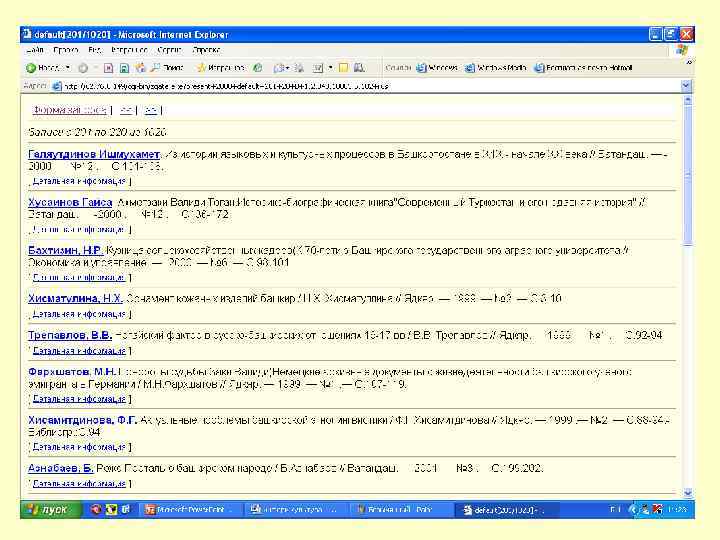Open author link Бахтизин, Н.Р.
This screenshot has height=540, width=720.
click(x=65, y=250)
